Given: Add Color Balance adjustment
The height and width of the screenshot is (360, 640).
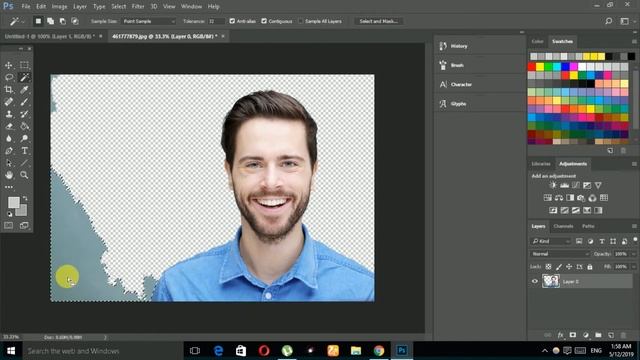Looking at the screenshot, I should [559, 198].
